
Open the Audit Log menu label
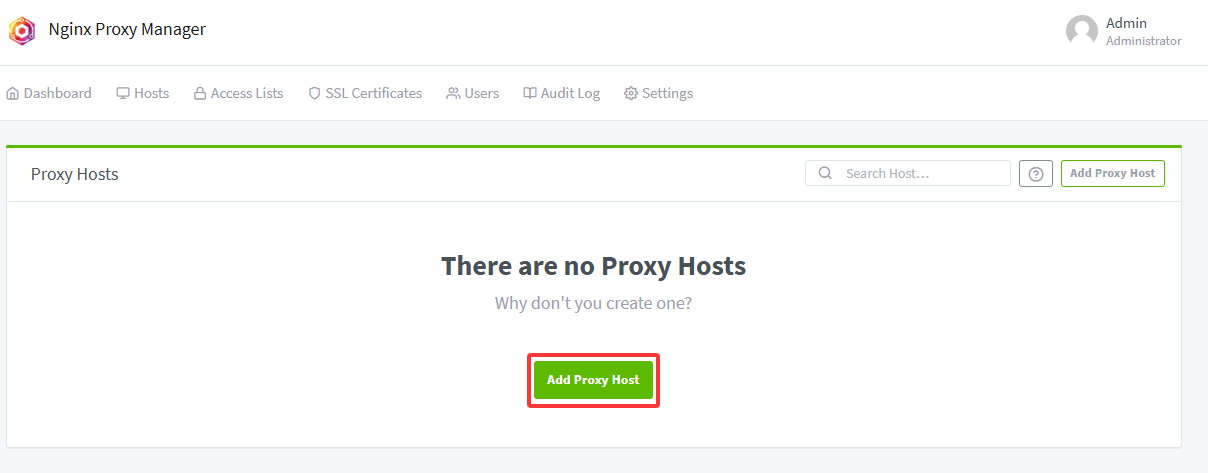(571, 93)
